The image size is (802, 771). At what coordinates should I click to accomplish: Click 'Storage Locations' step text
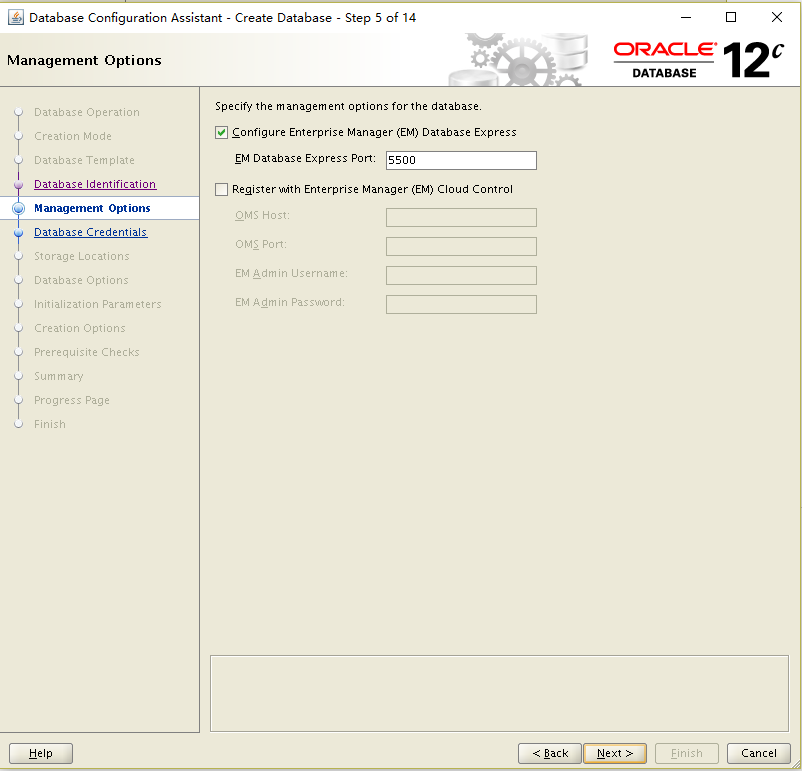(x=82, y=256)
